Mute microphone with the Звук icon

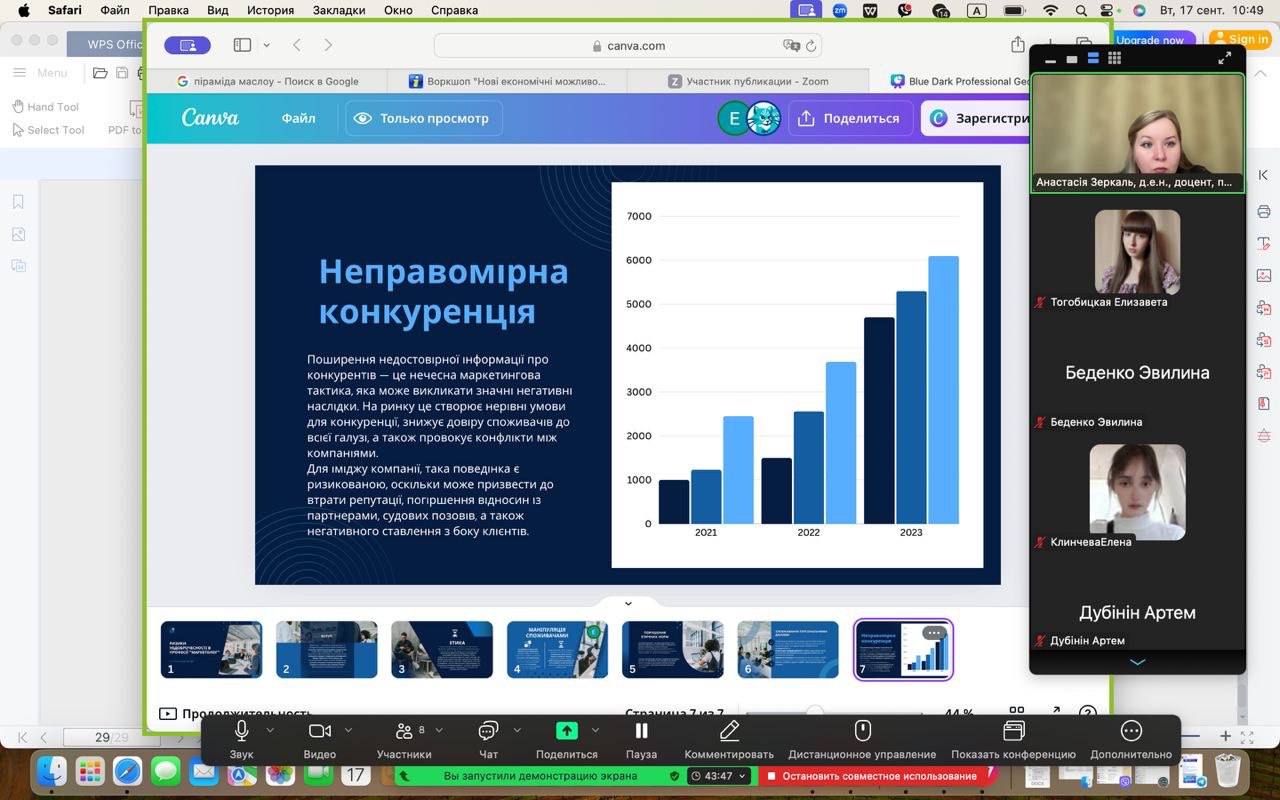[x=241, y=731]
